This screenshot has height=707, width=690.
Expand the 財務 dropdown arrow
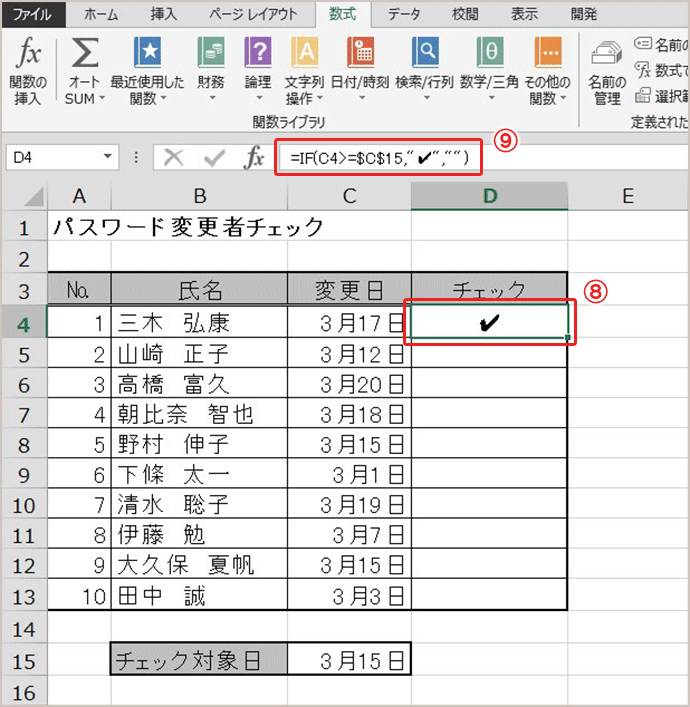[212, 98]
